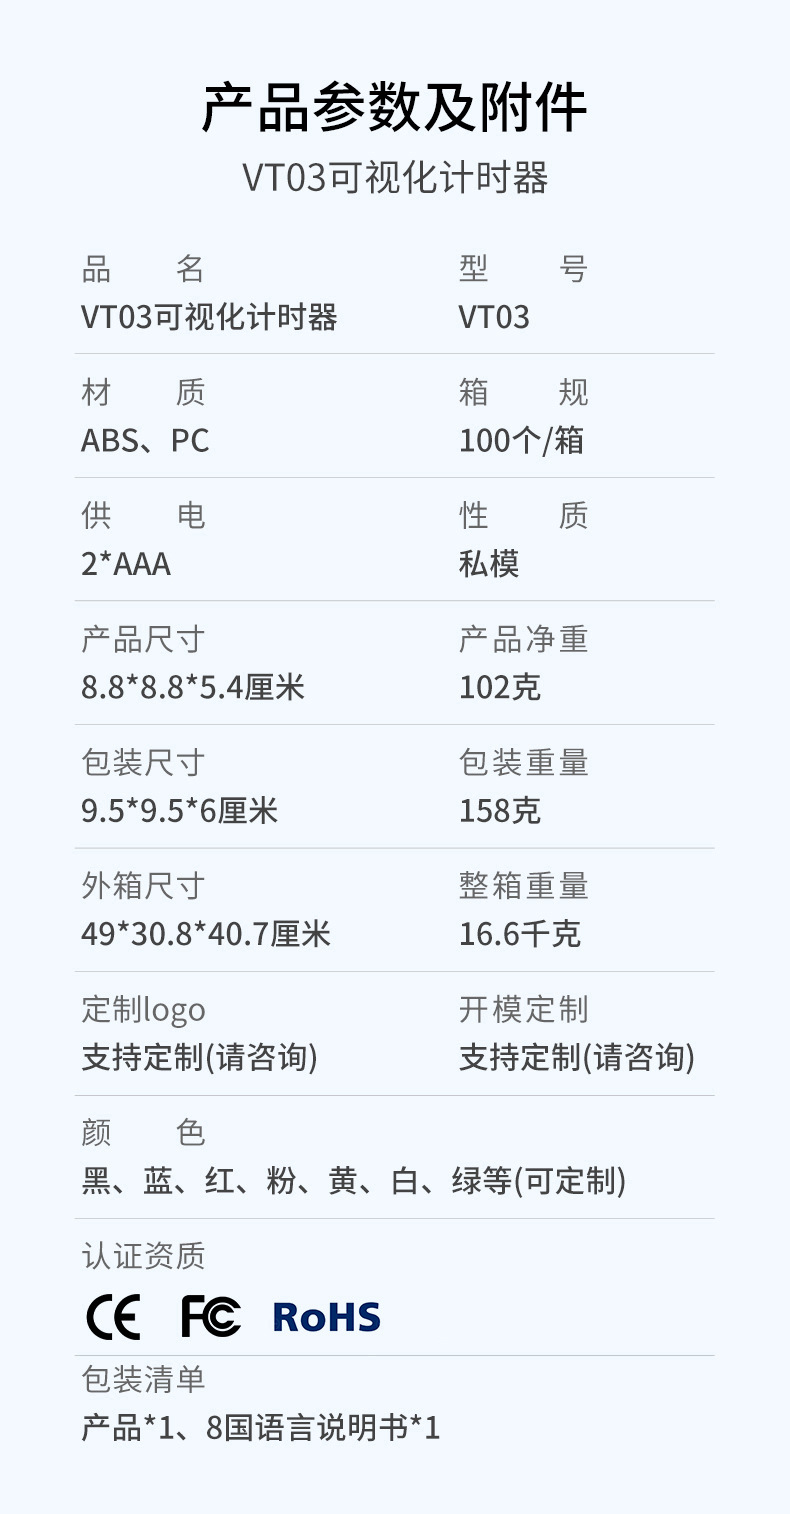Select the packing list text 产品*1、8国语言说明书*1
The image size is (790, 1514).
pyautogui.click(x=260, y=1428)
